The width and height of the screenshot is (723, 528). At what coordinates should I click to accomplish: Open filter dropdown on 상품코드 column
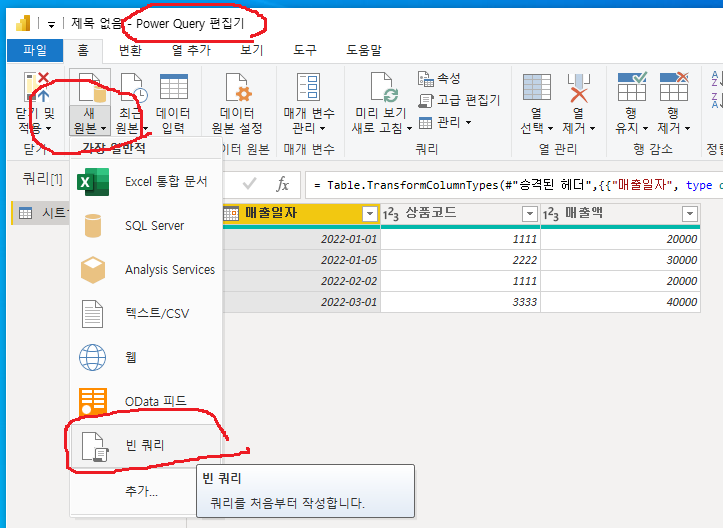click(529, 214)
